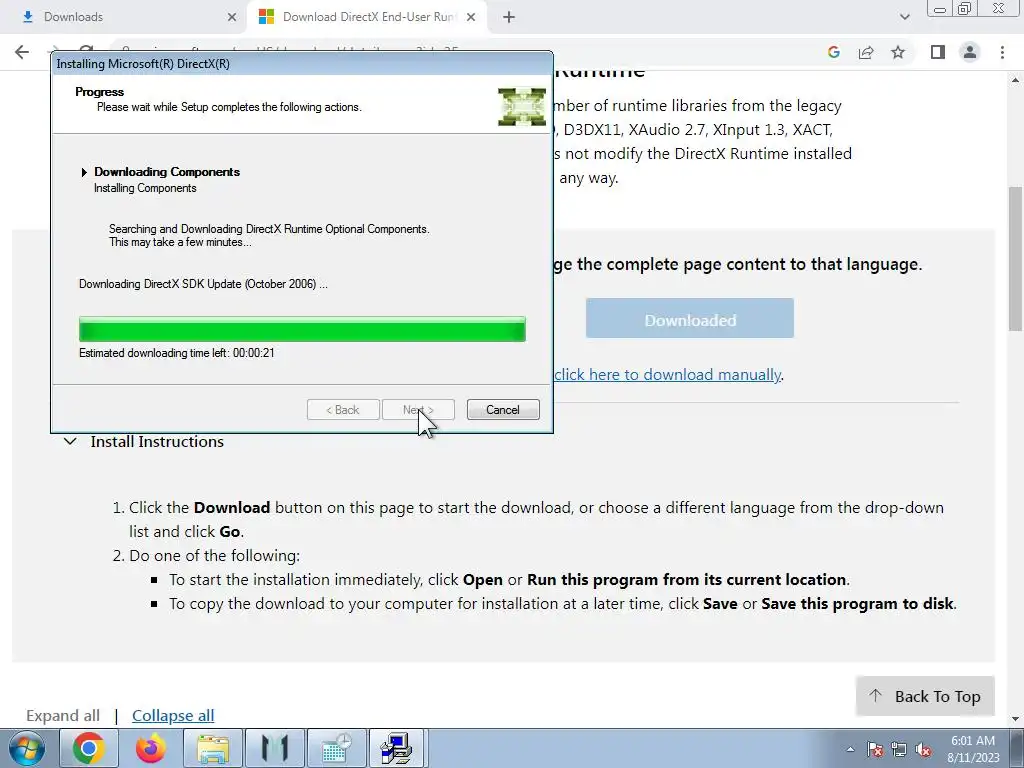Click the network tray icon
The width and height of the screenshot is (1024, 768).
tap(899, 750)
